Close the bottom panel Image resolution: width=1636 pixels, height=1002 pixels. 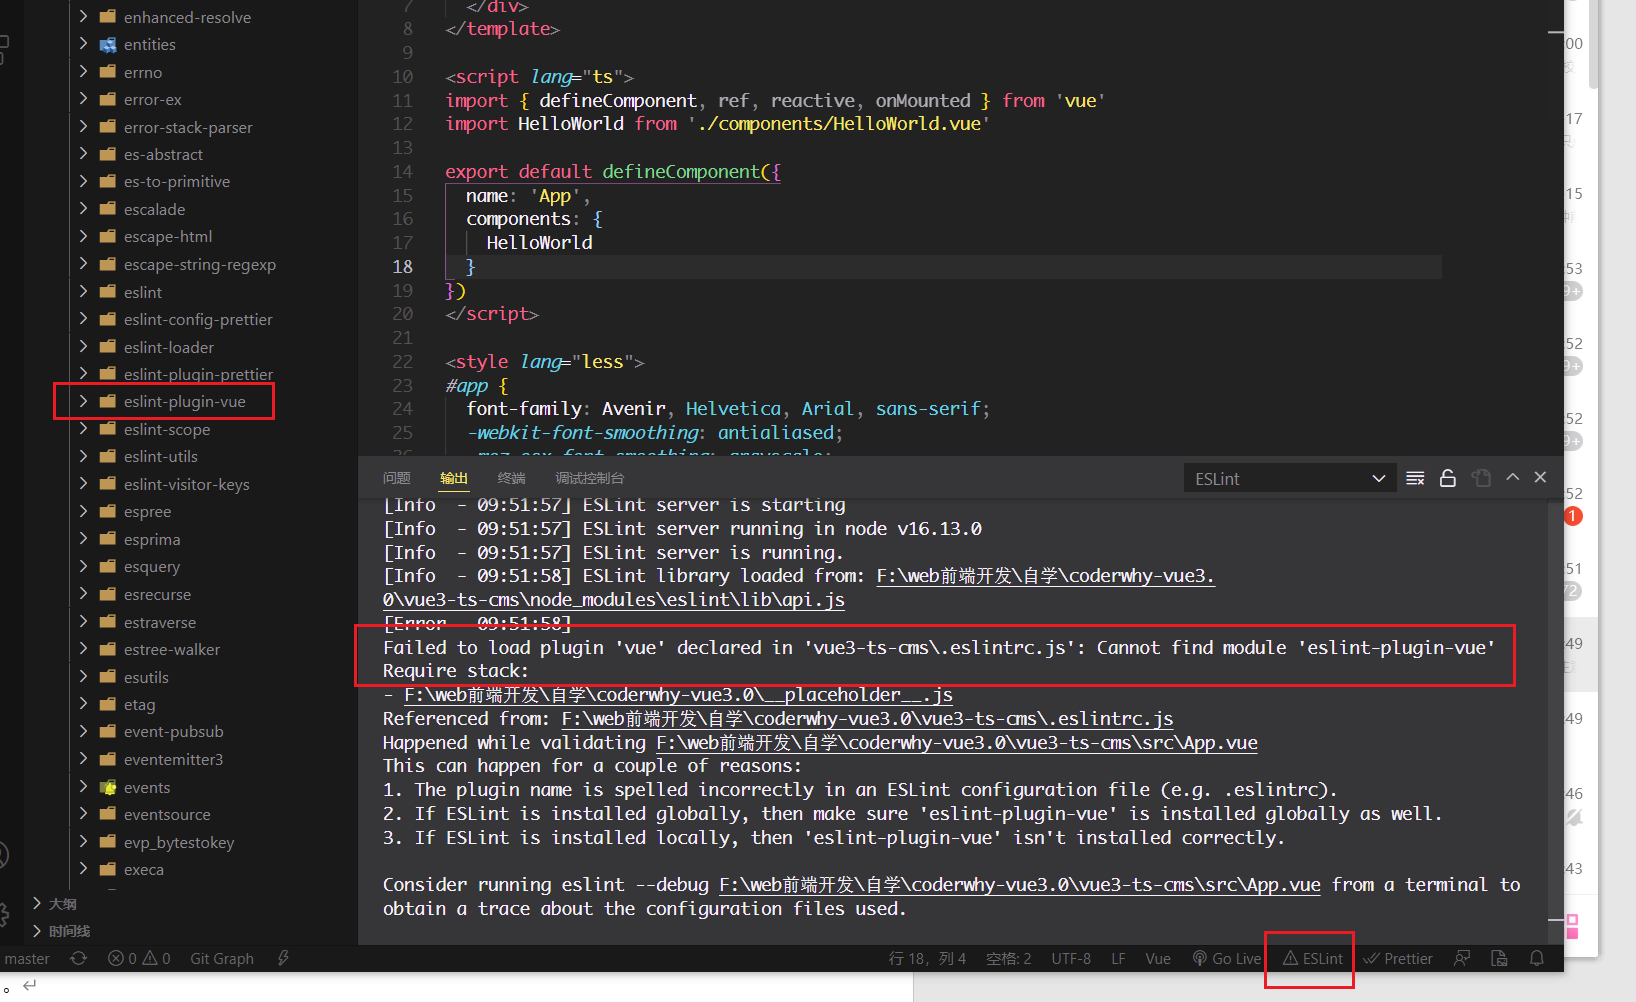point(1540,477)
